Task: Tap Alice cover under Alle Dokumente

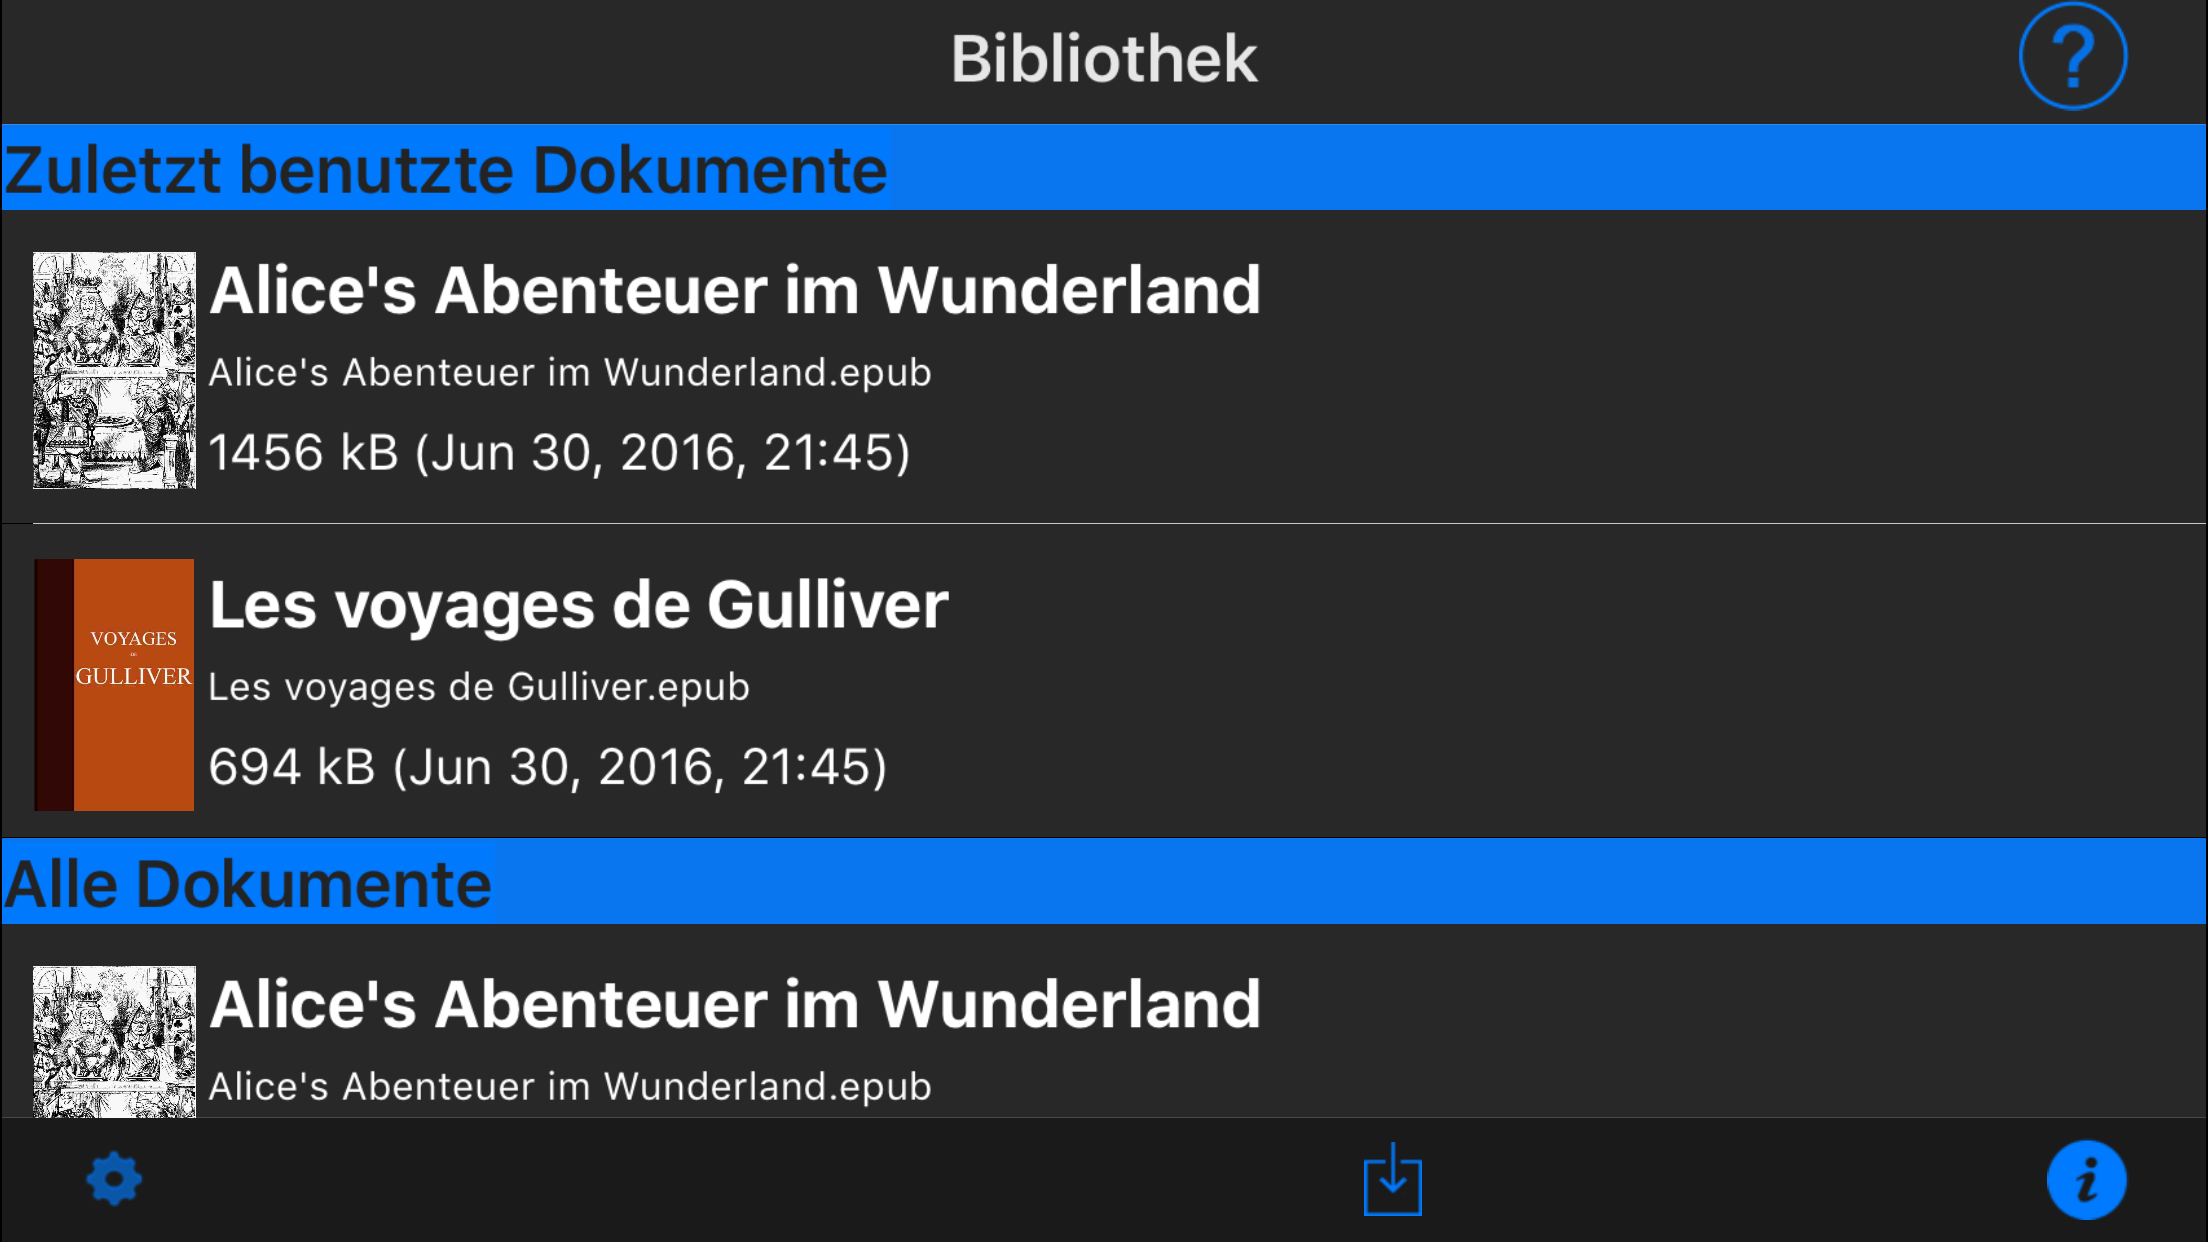Action: pyautogui.click(x=114, y=1040)
